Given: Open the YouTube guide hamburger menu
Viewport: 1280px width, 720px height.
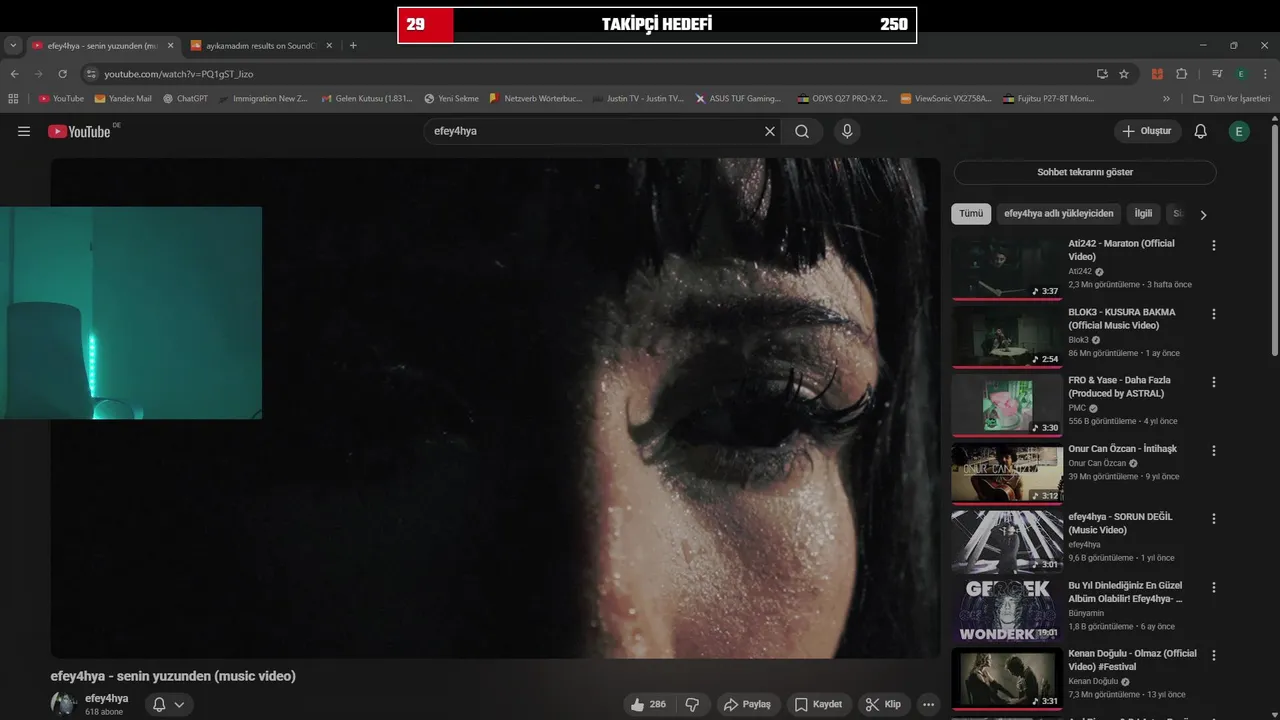Looking at the screenshot, I should 24,131.
